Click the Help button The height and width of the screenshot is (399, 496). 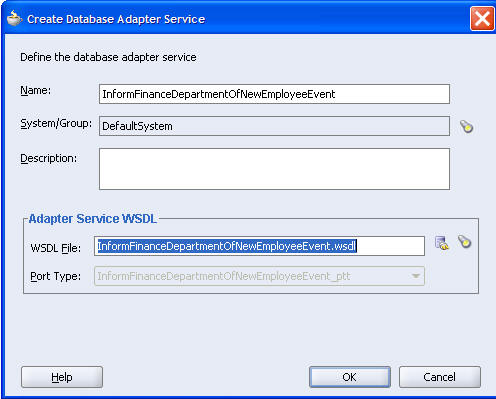(x=62, y=377)
